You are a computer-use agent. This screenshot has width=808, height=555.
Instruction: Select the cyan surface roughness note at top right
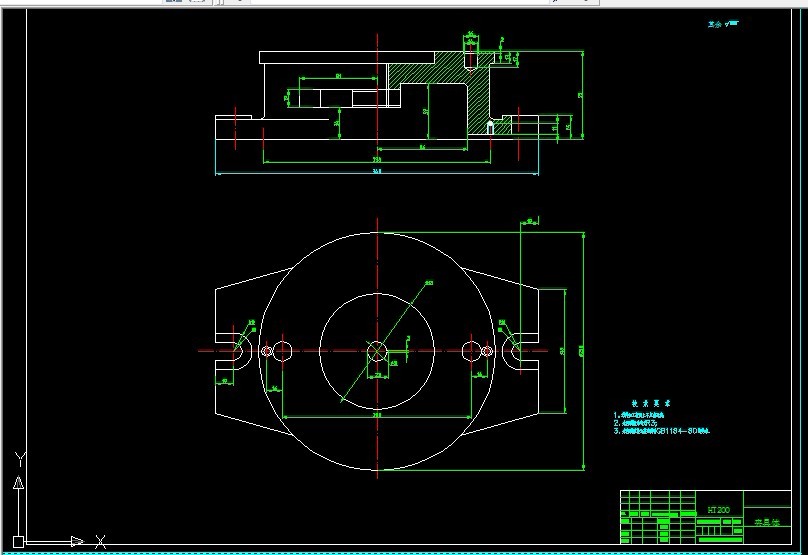[x=723, y=24]
